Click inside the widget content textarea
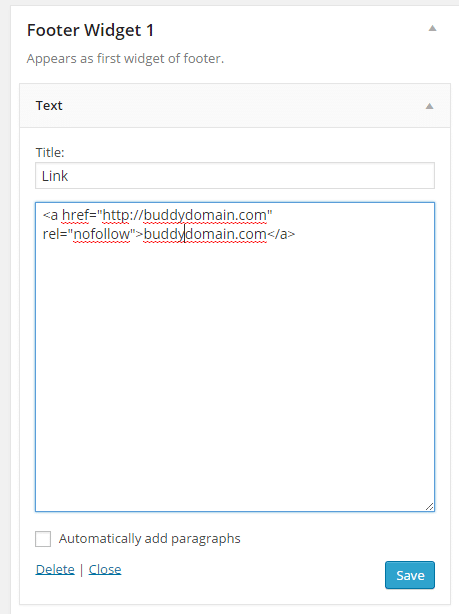Image resolution: width=459 pixels, height=614 pixels. point(235,357)
